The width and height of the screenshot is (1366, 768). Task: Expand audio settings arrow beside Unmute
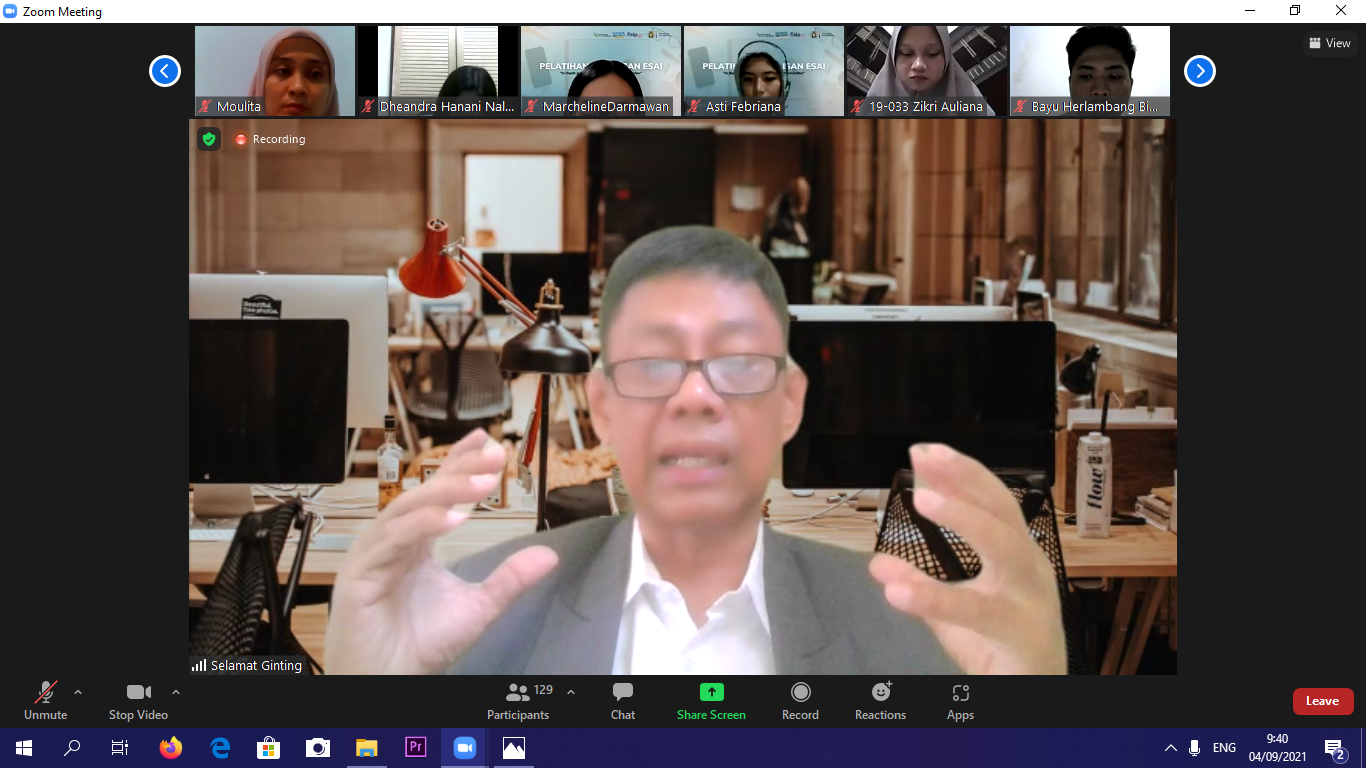pyautogui.click(x=78, y=692)
